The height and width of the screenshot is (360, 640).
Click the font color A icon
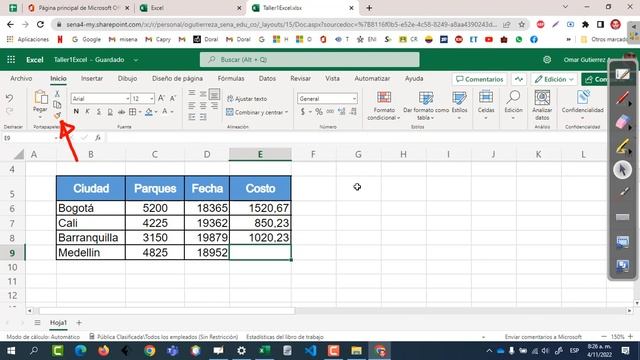pyautogui.click(x=164, y=111)
